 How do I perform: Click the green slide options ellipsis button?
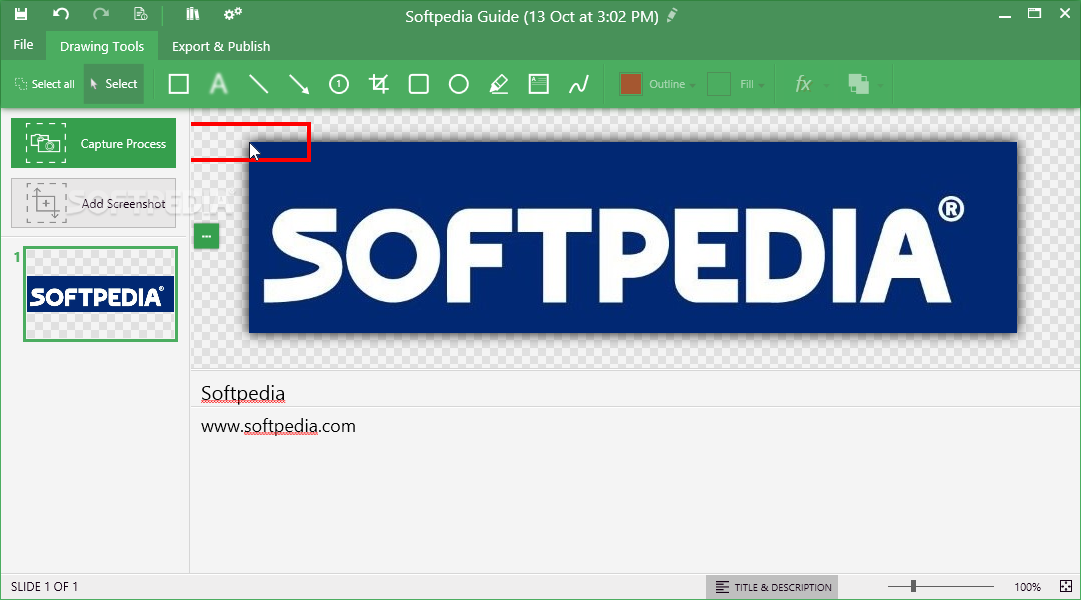(x=206, y=236)
